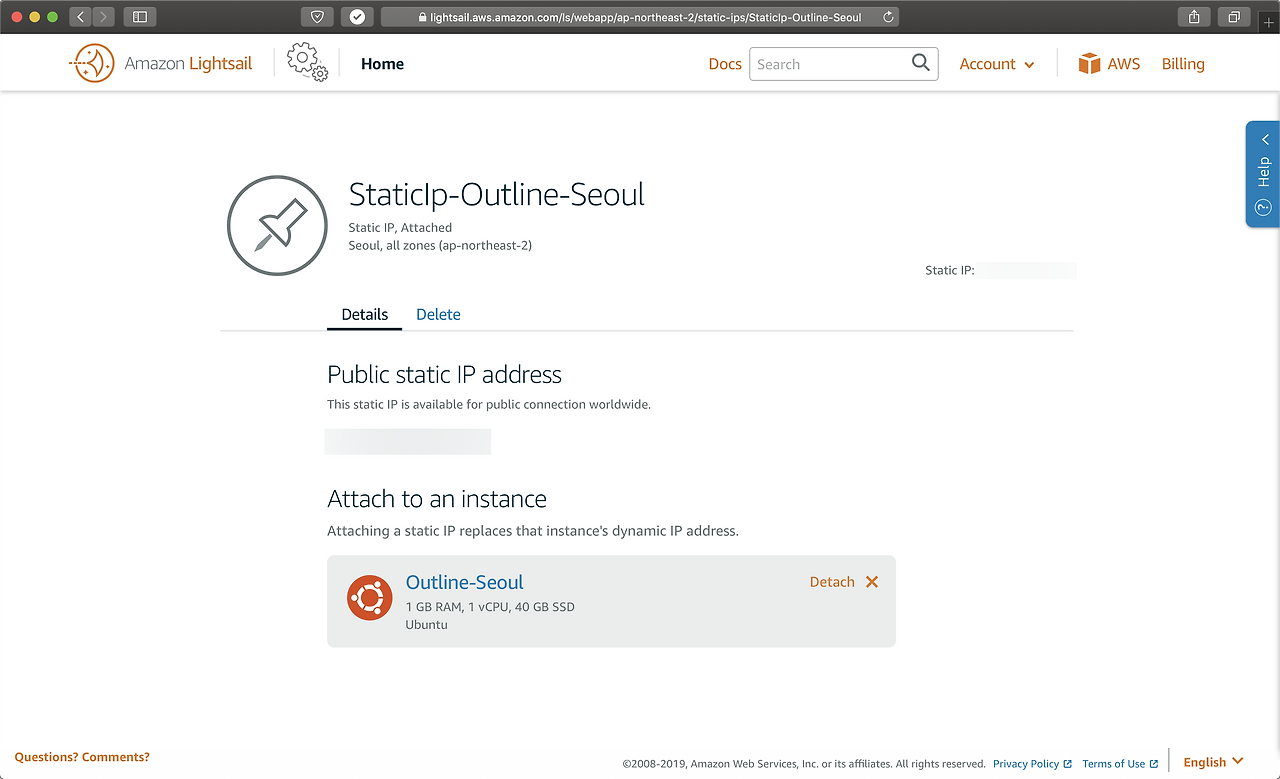Click the checkmark extension icon in toolbar

(x=357, y=17)
